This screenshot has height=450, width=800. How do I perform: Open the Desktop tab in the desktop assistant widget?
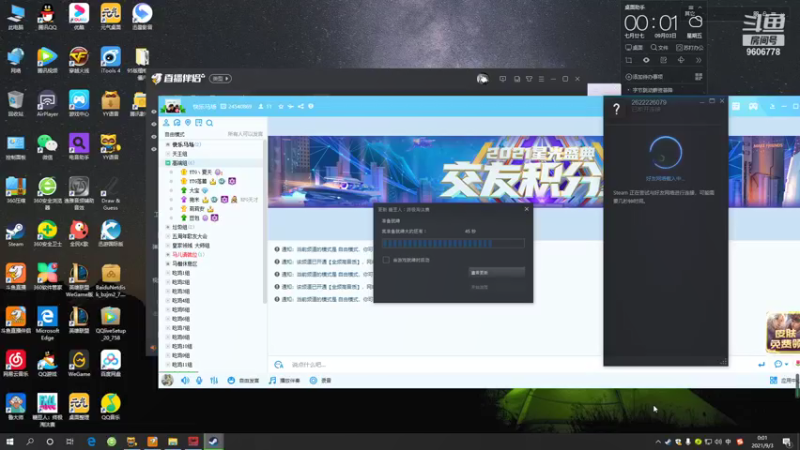coord(634,47)
